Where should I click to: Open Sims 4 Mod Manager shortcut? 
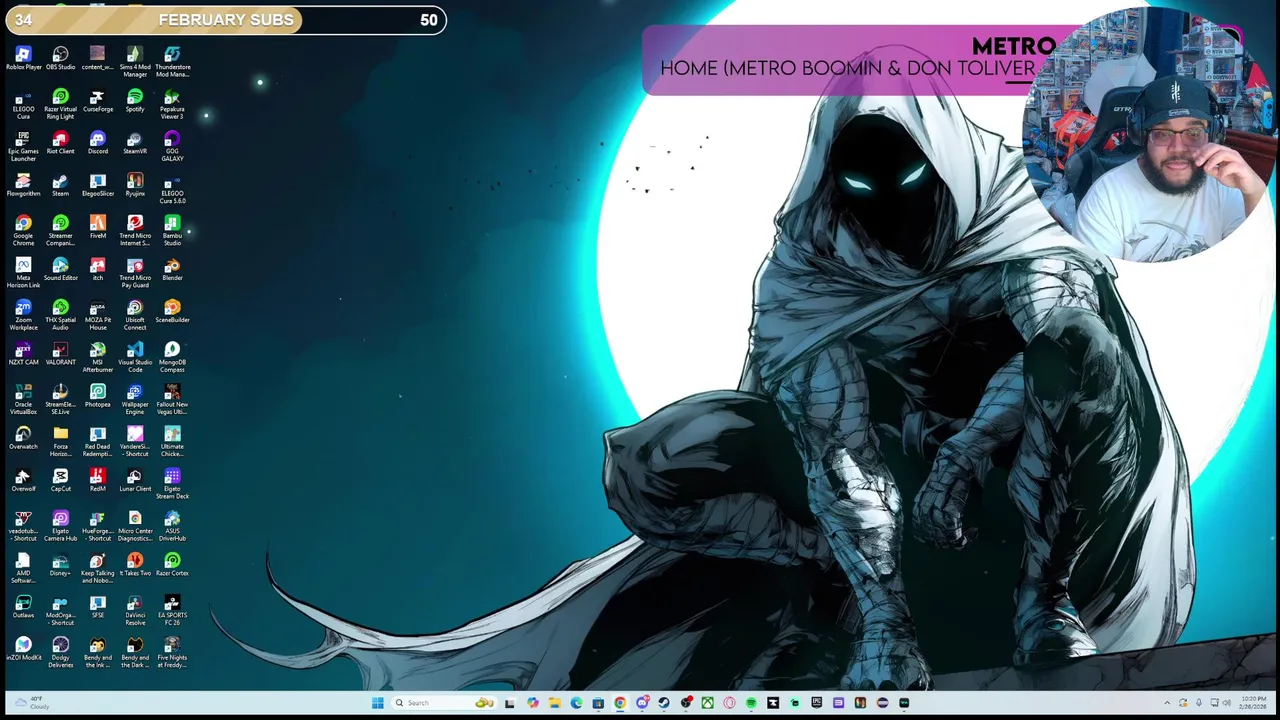click(x=135, y=61)
